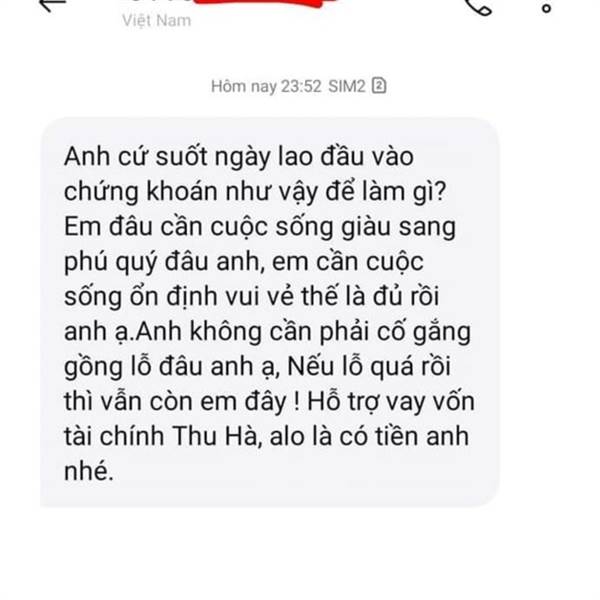This screenshot has width=600, height=600.
Task: Open the three-dot more options menu
Action: point(546,7)
